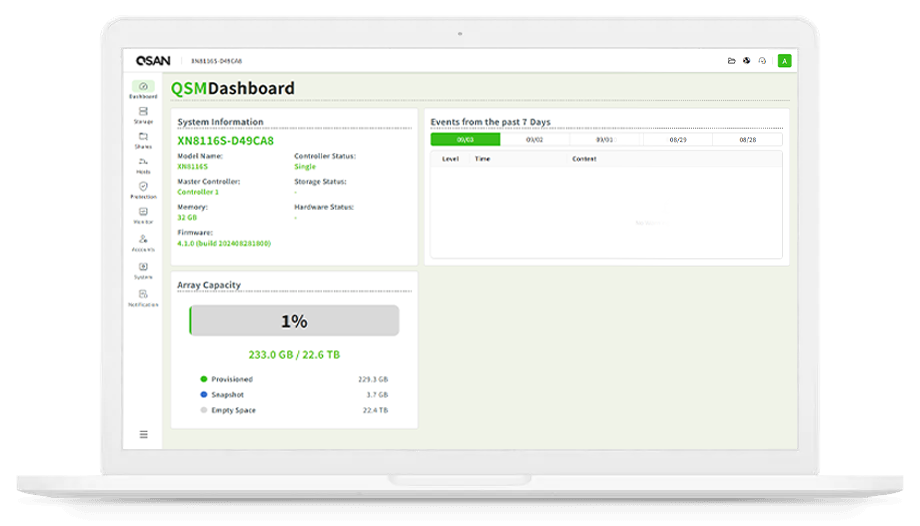Open the Notification sidebar section
Viewport: 920px width, 526px height.
(143, 298)
